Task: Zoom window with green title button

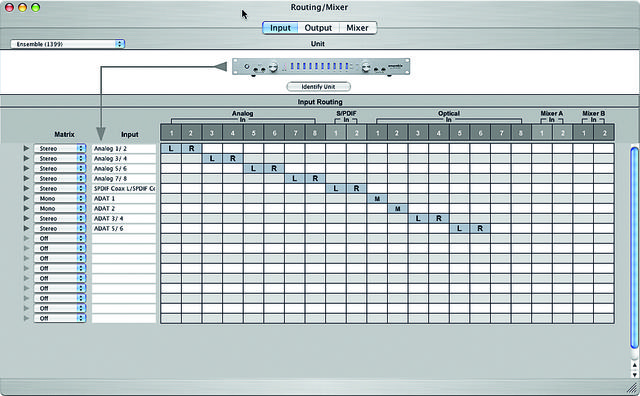Action: 36,7
